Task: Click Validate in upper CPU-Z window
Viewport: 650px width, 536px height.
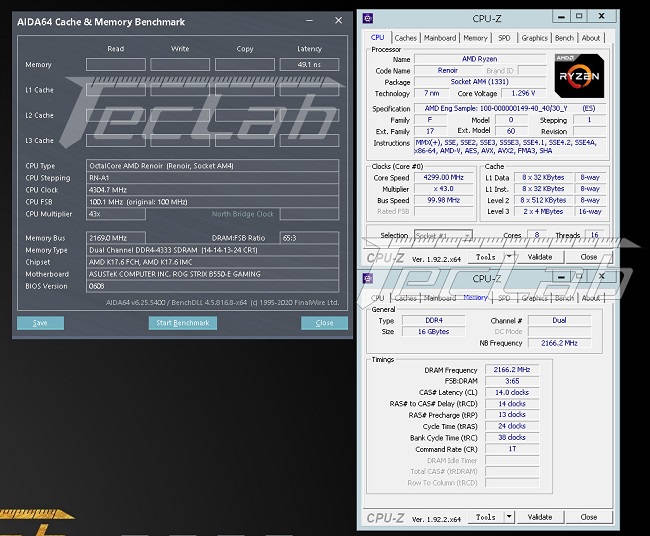Action: 540,257
